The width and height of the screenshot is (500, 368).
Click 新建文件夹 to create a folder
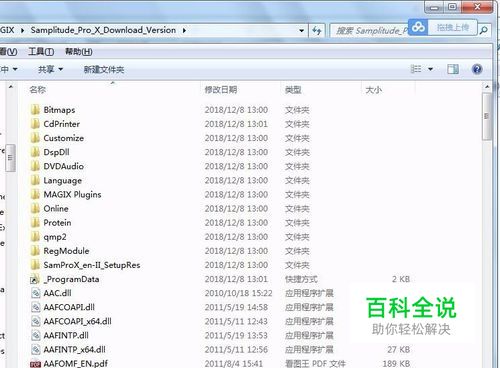pyautogui.click(x=104, y=69)
